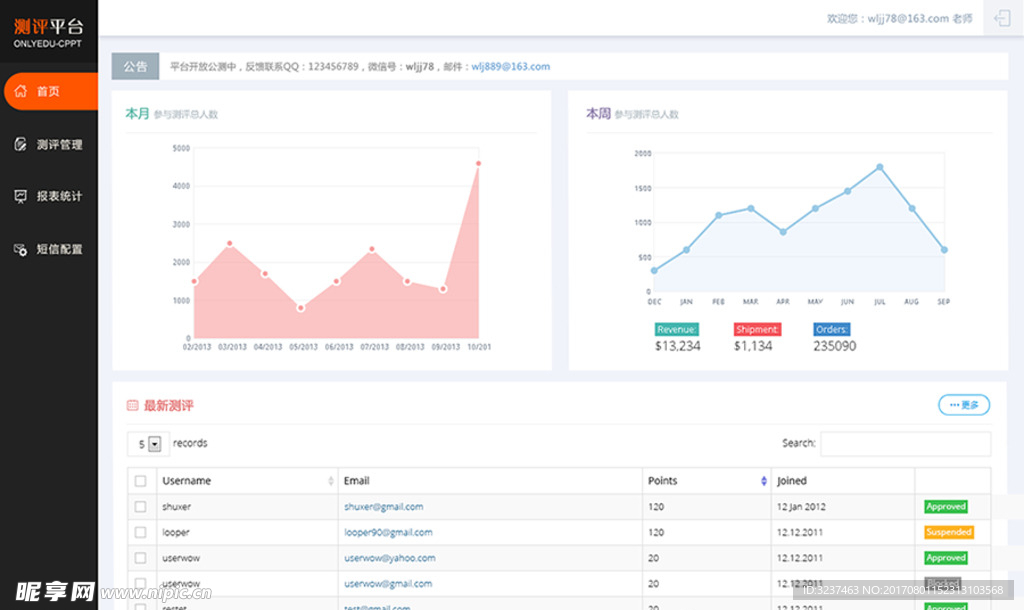The height and width of the screenshot is (610, 1024).
Task: Focus the Search input field
Action: tap(905, 443)
